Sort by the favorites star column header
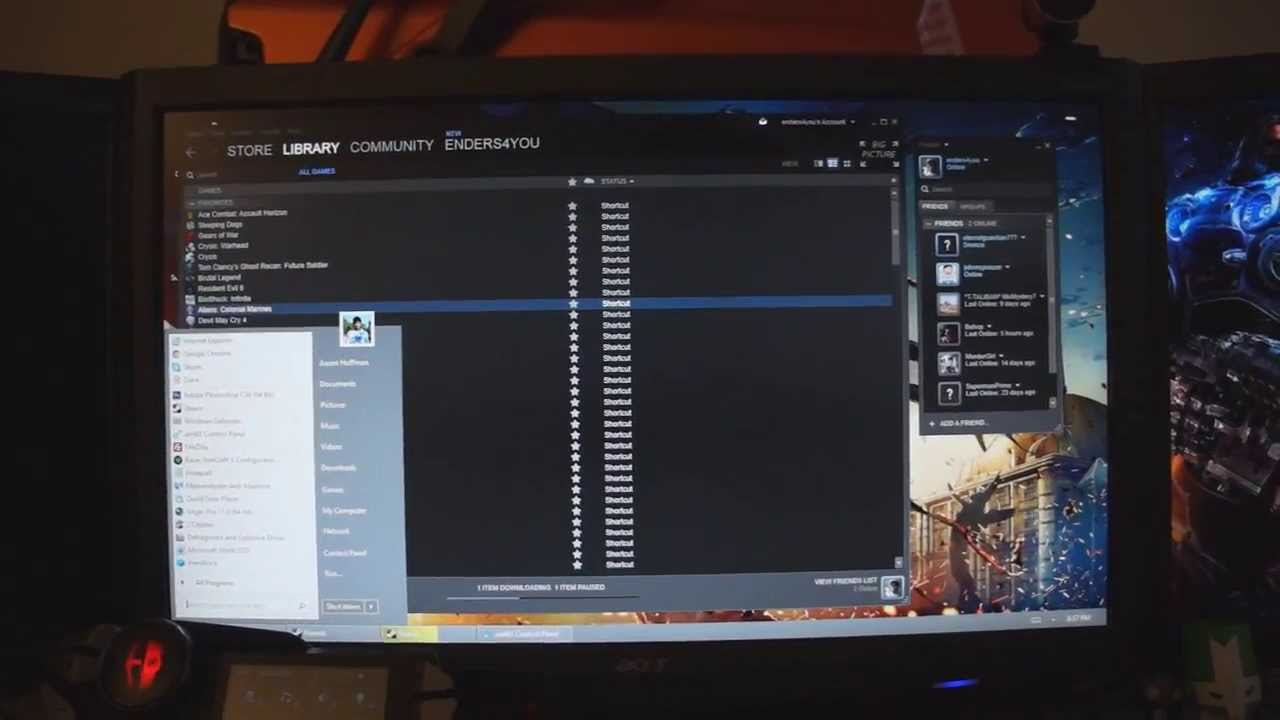The height and width of the screenshot is (720, 1280). click(x=572, y=181)
